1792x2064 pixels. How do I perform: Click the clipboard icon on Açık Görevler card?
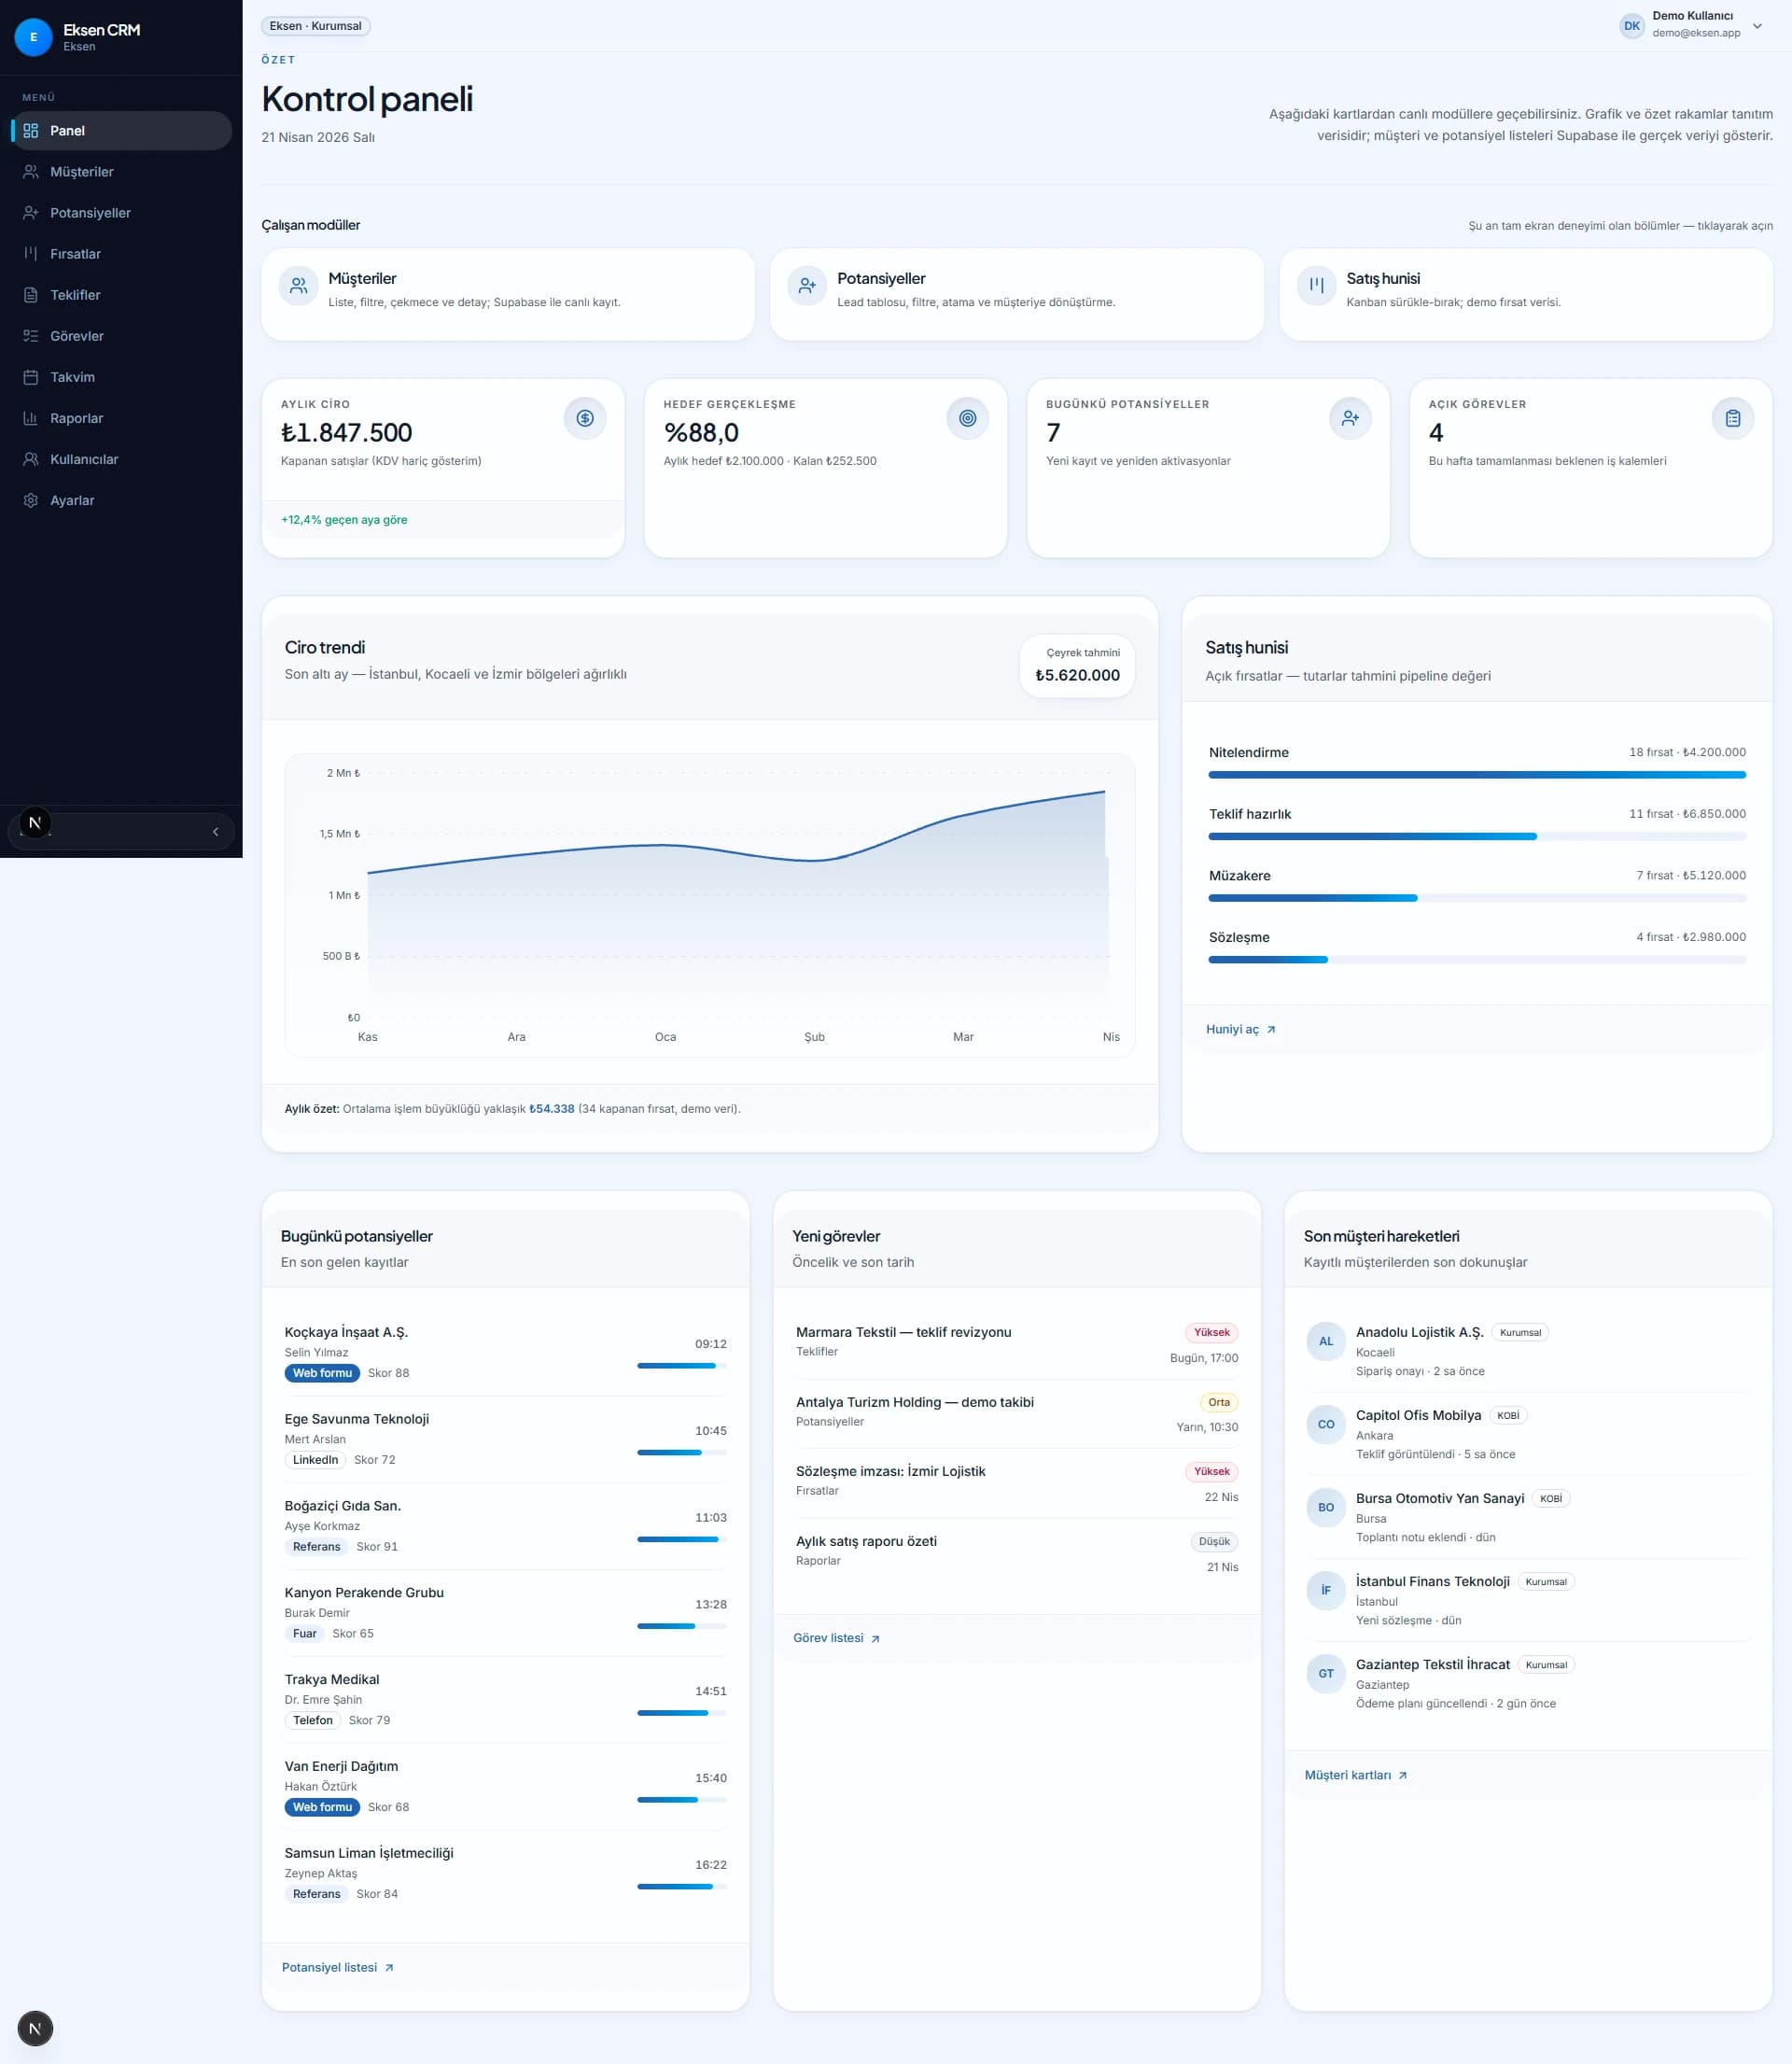click(x=1732, y=418)
